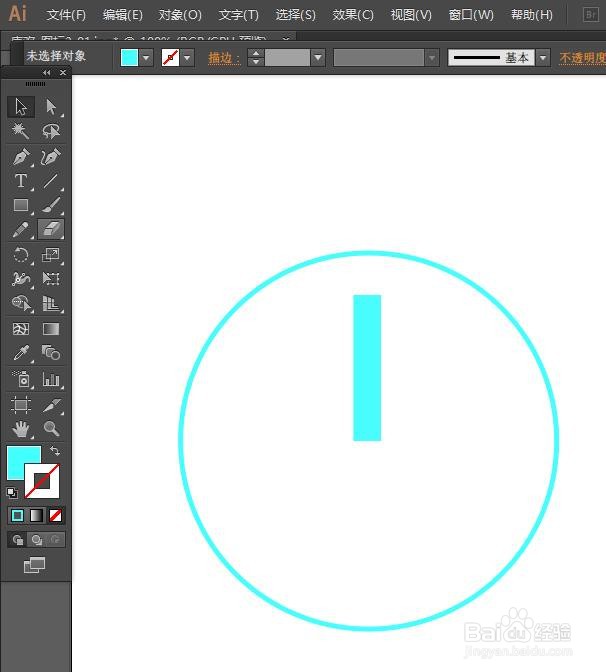The width and height of the screenshot is (606, 672).
Task: Open the 对象(O) menu
Action: click(x=180, y=15)
